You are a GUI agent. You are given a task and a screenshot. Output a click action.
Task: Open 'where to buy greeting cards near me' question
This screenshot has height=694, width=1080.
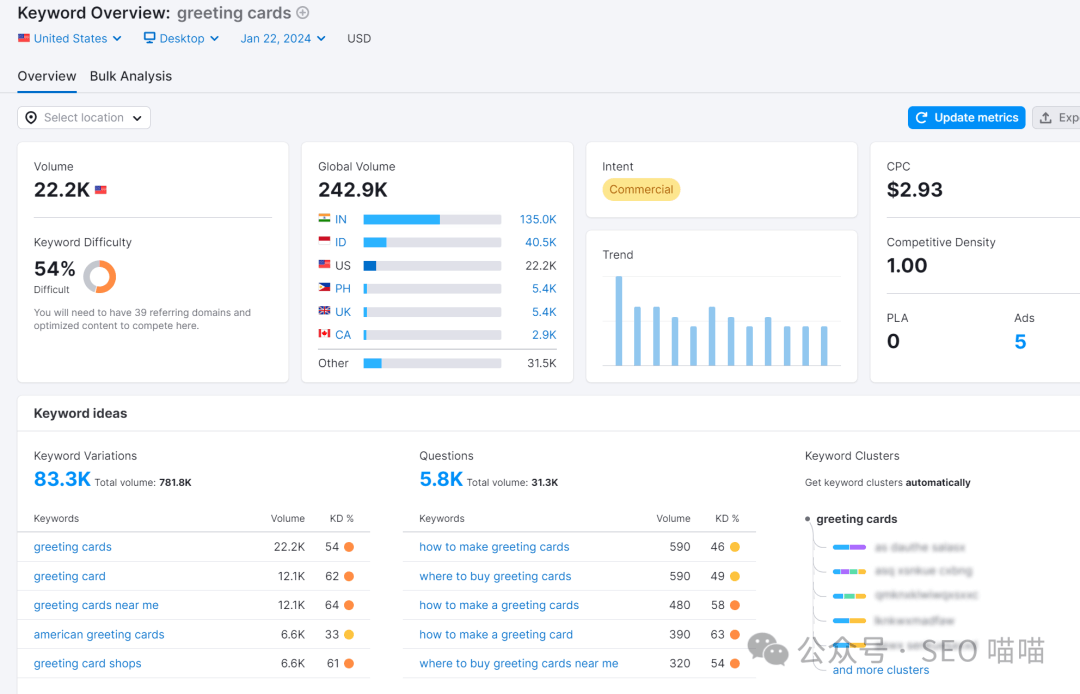point(519,664)
